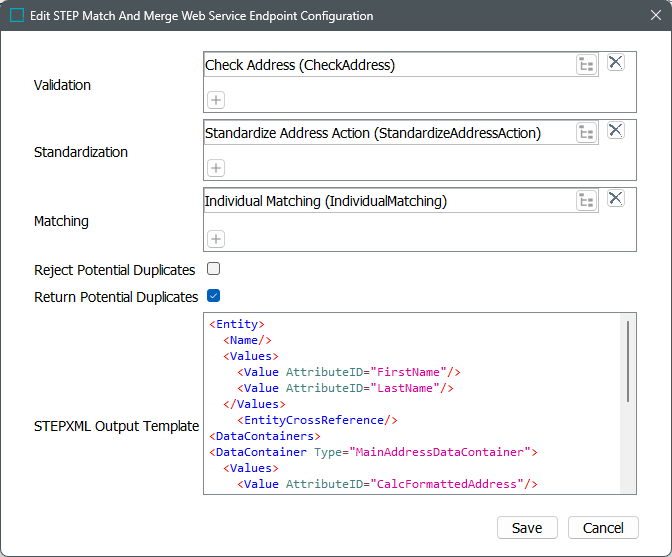The image size is (672, 557).
Task: Add a new Validation business condition
Action: pos(216,99)
